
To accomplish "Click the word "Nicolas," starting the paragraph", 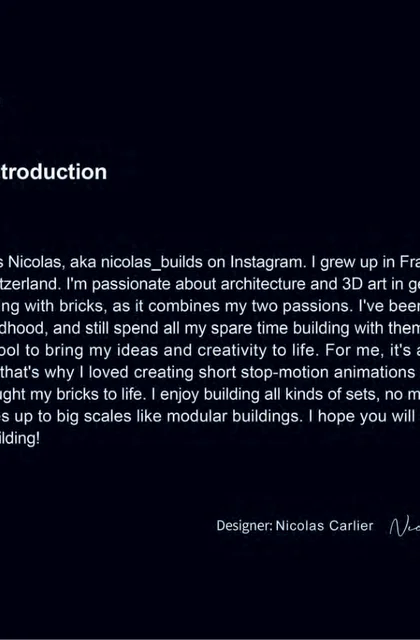I will [36, 262].
